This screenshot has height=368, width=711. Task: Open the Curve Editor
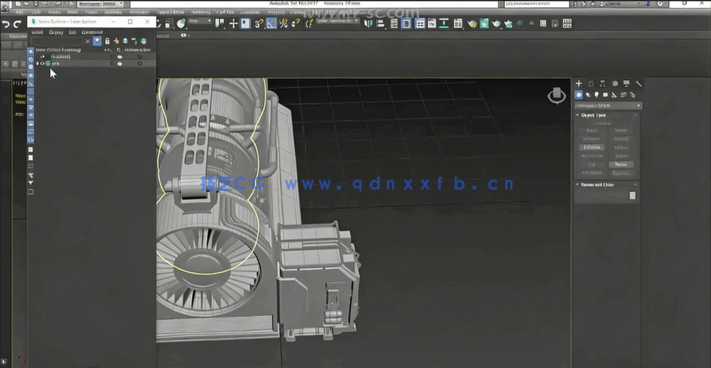click(x=431, y=24)
